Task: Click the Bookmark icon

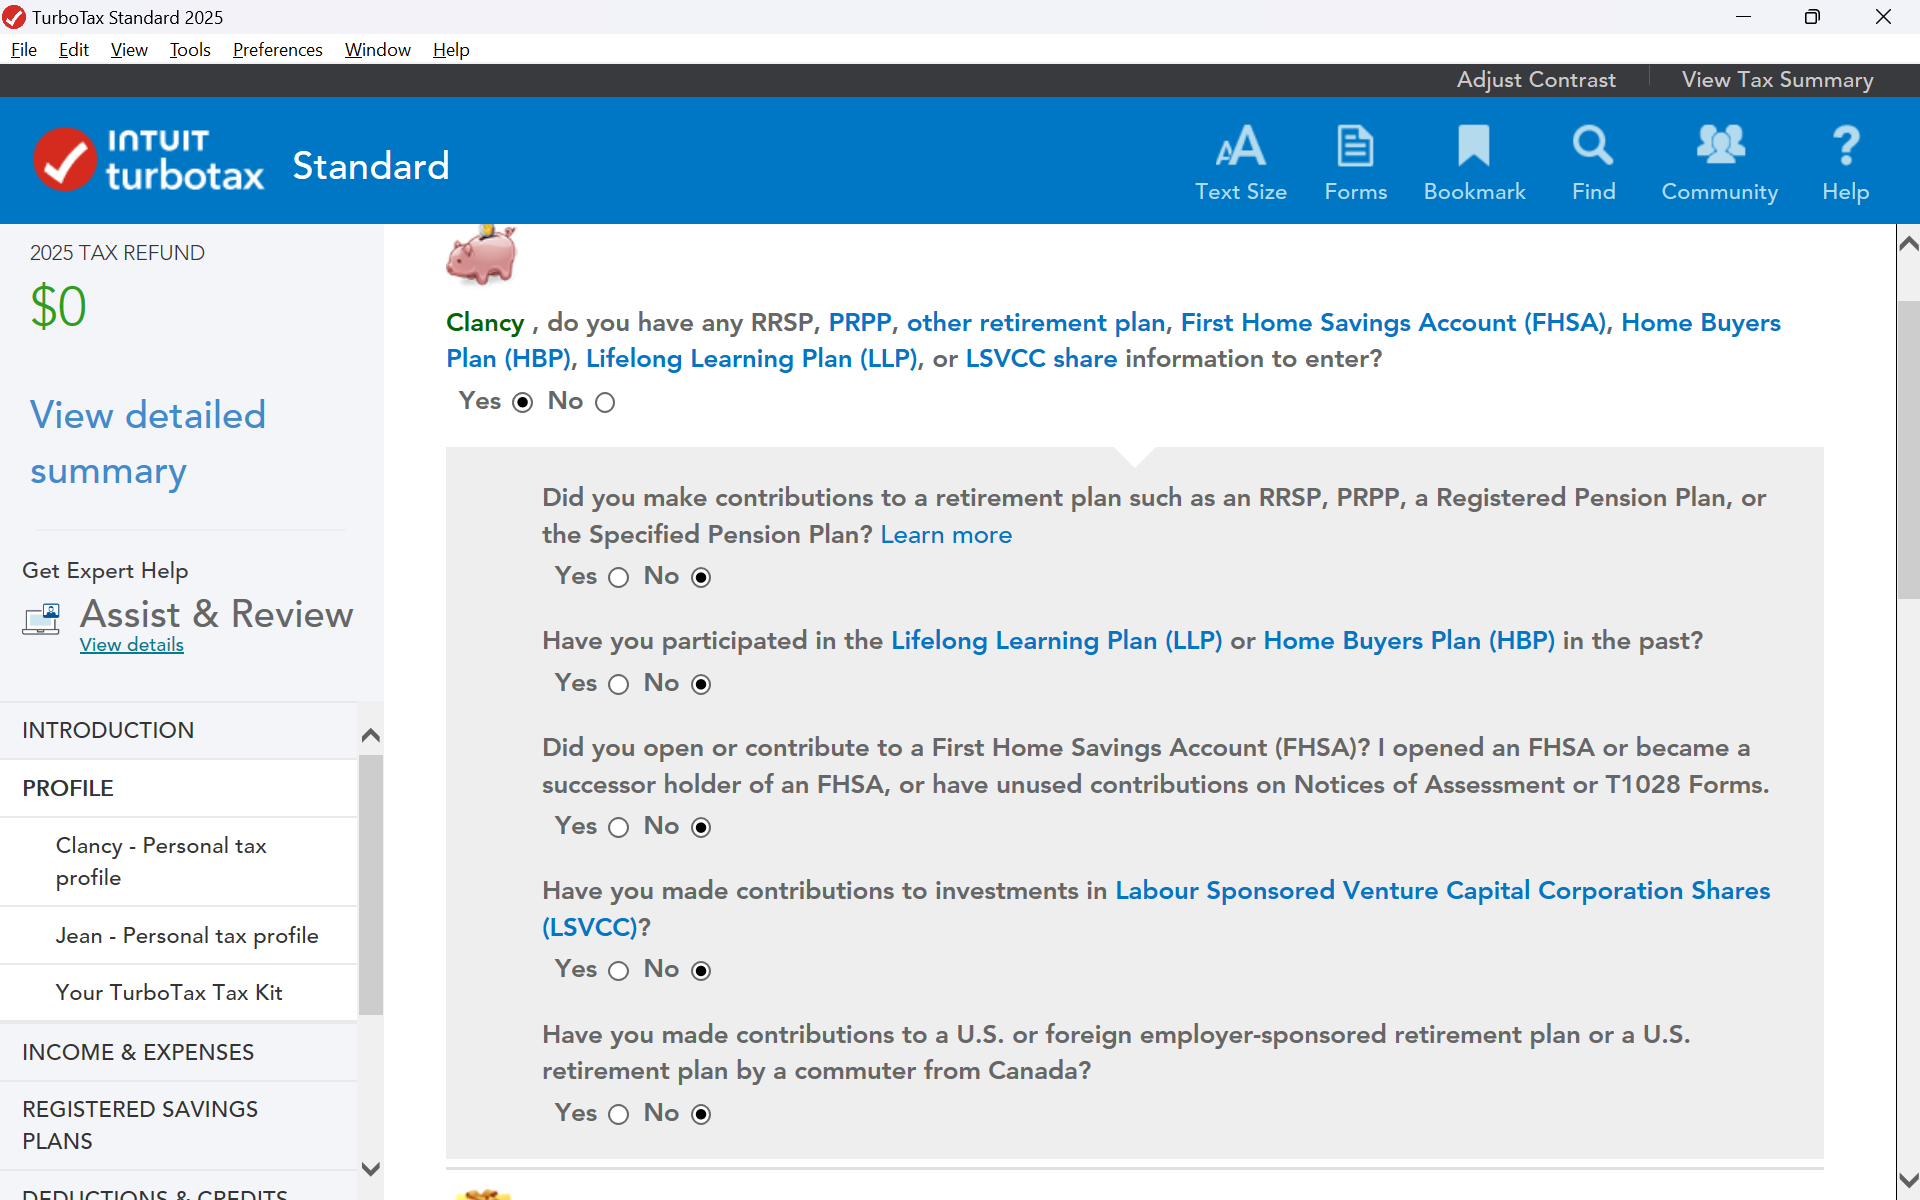Action: point(1473,147)
